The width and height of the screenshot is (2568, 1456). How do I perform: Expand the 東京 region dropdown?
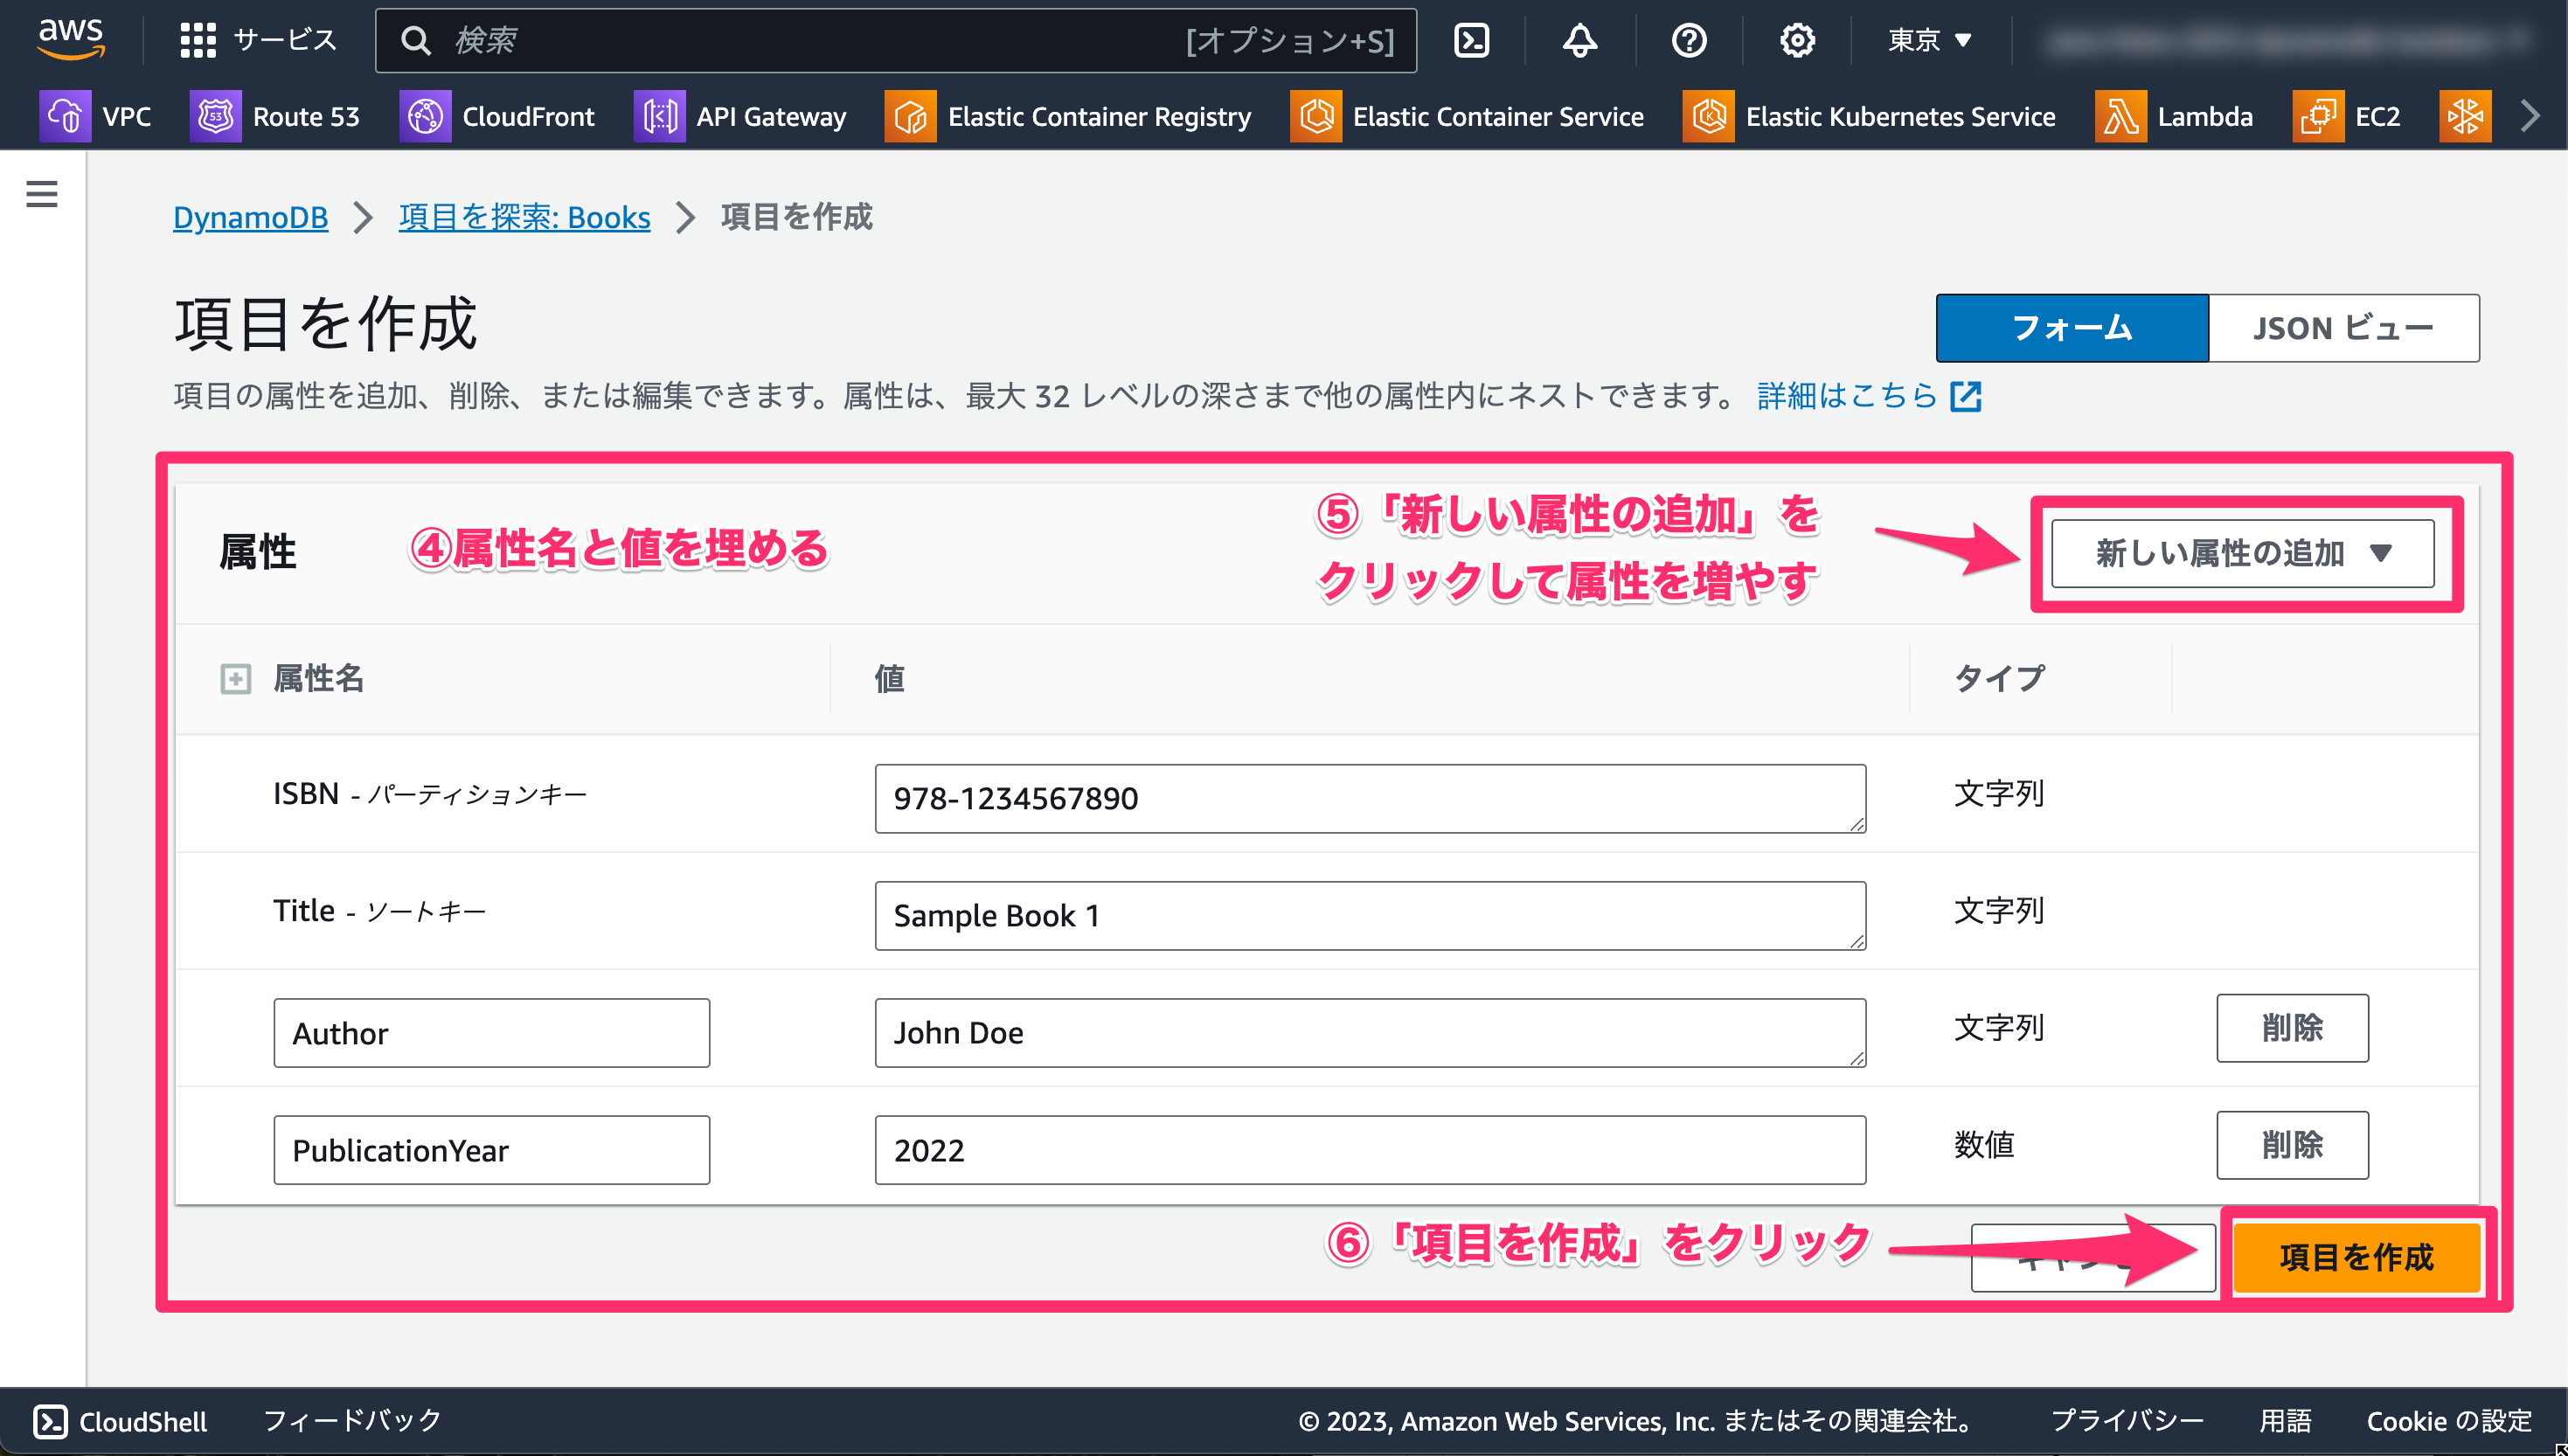tap(1929, 40)
